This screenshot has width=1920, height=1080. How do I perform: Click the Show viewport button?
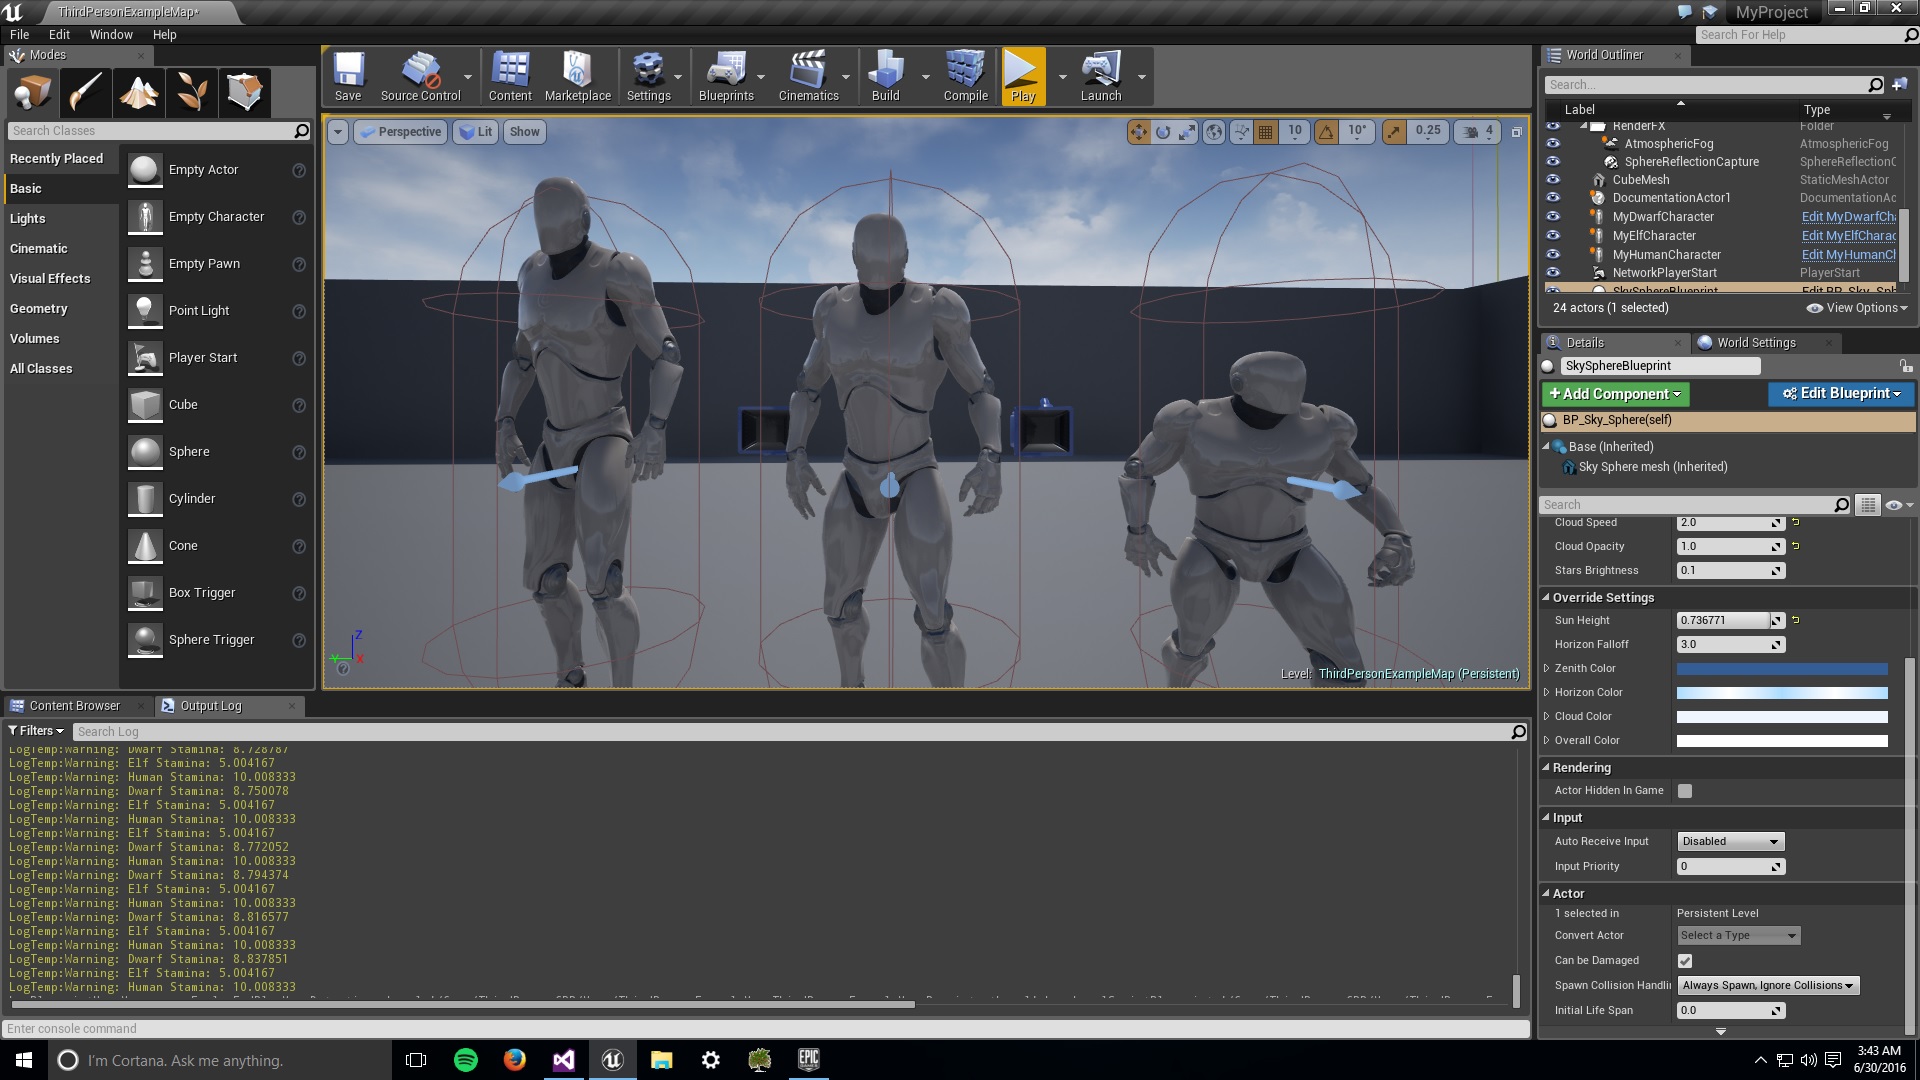[x=524, y=132]
